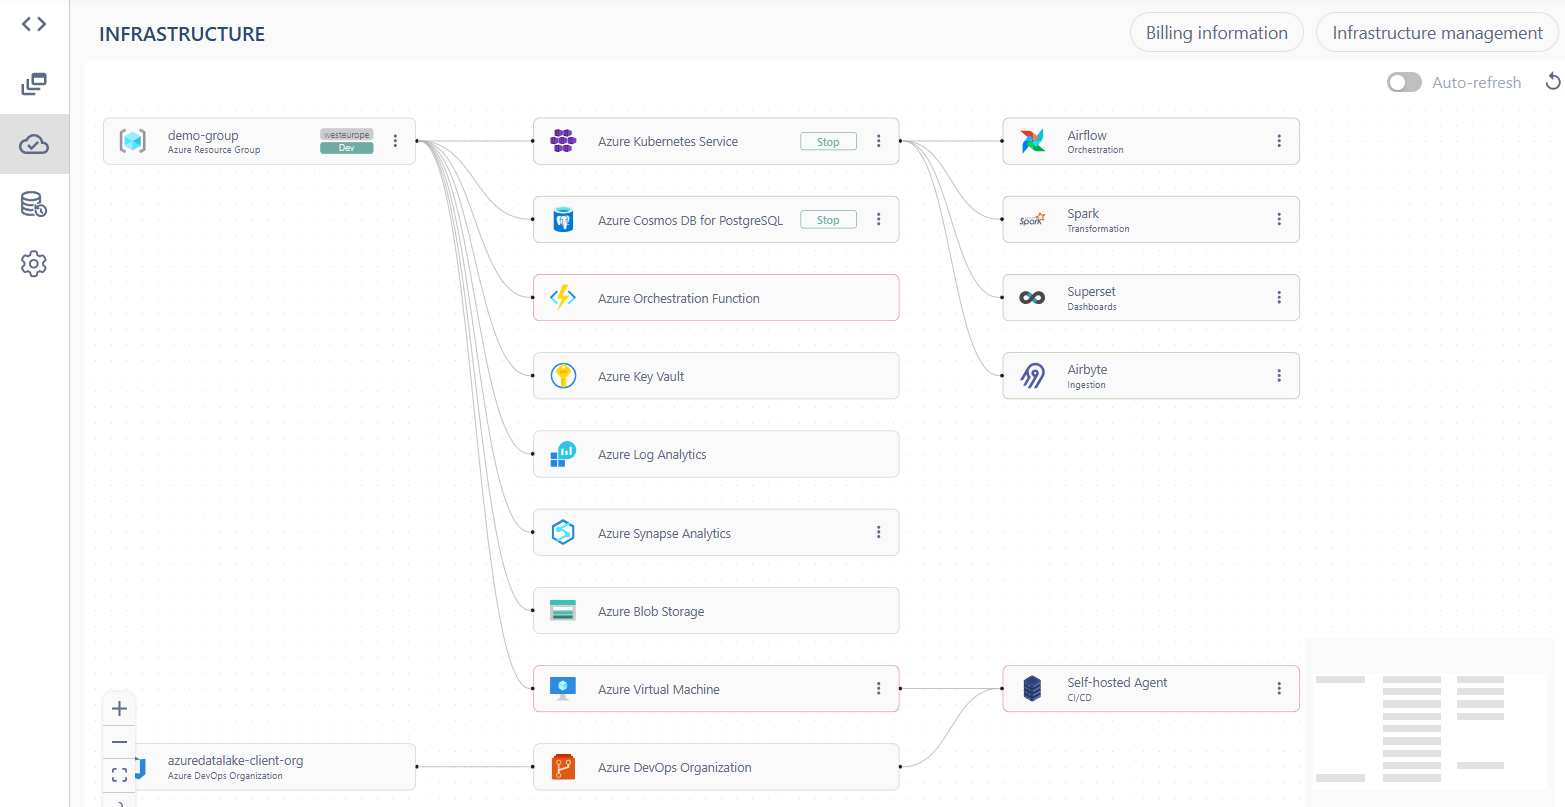This screenshot has width=1565, height=807.
Task: Select the Azure DevOps Organization label
Action: 675,768
